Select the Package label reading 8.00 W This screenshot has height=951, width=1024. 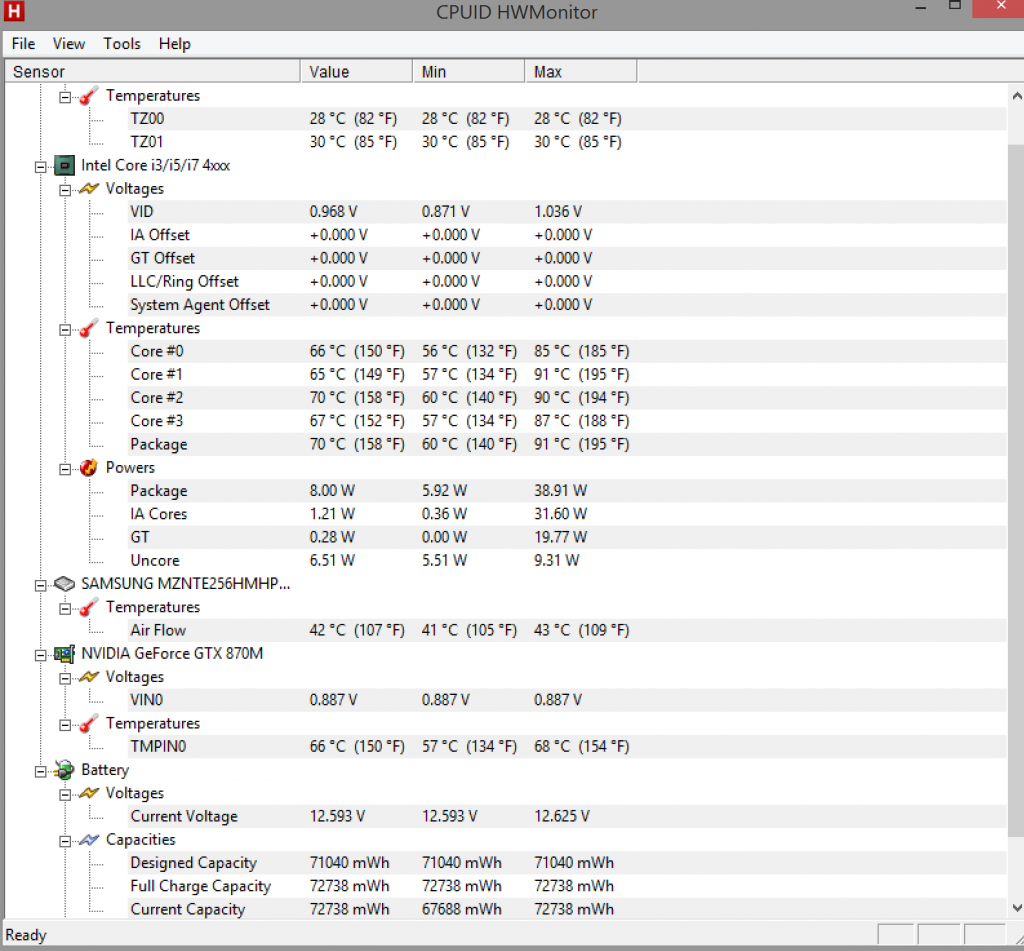[159, 491]
